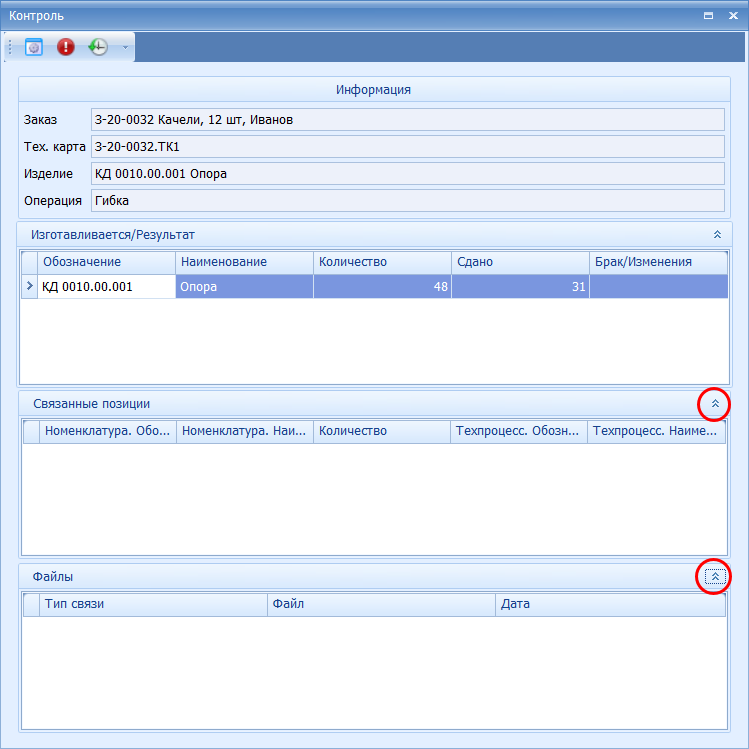Click the red exclamation mark toolbar icon
The height and width of the screenshot is (749, 749).
pyautogui.click(x=66, y=47)
